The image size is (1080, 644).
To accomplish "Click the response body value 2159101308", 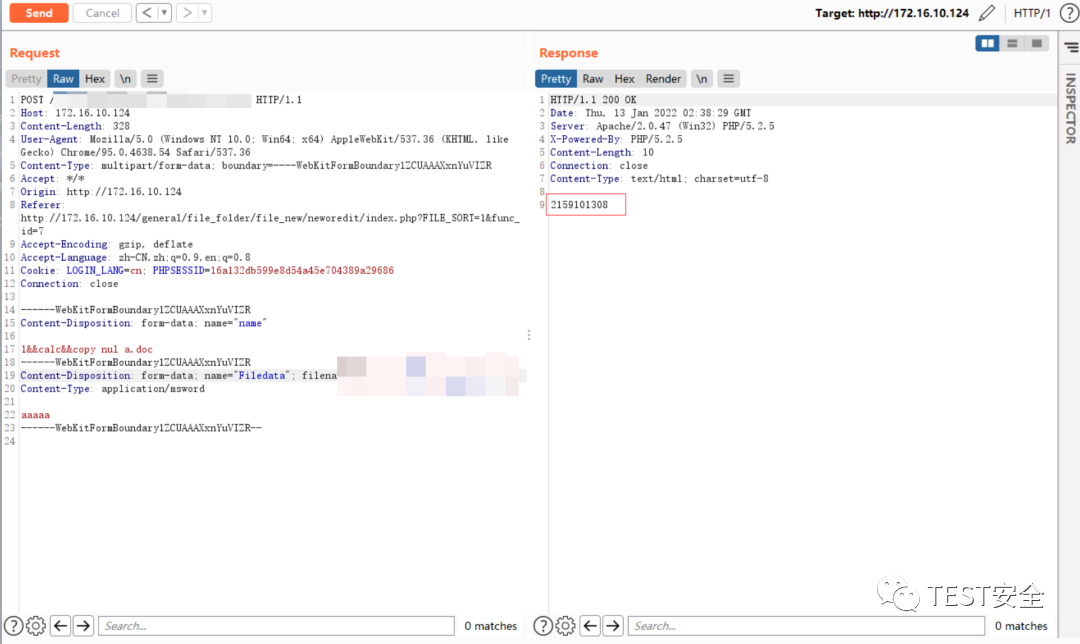I will tap(579, 205).
